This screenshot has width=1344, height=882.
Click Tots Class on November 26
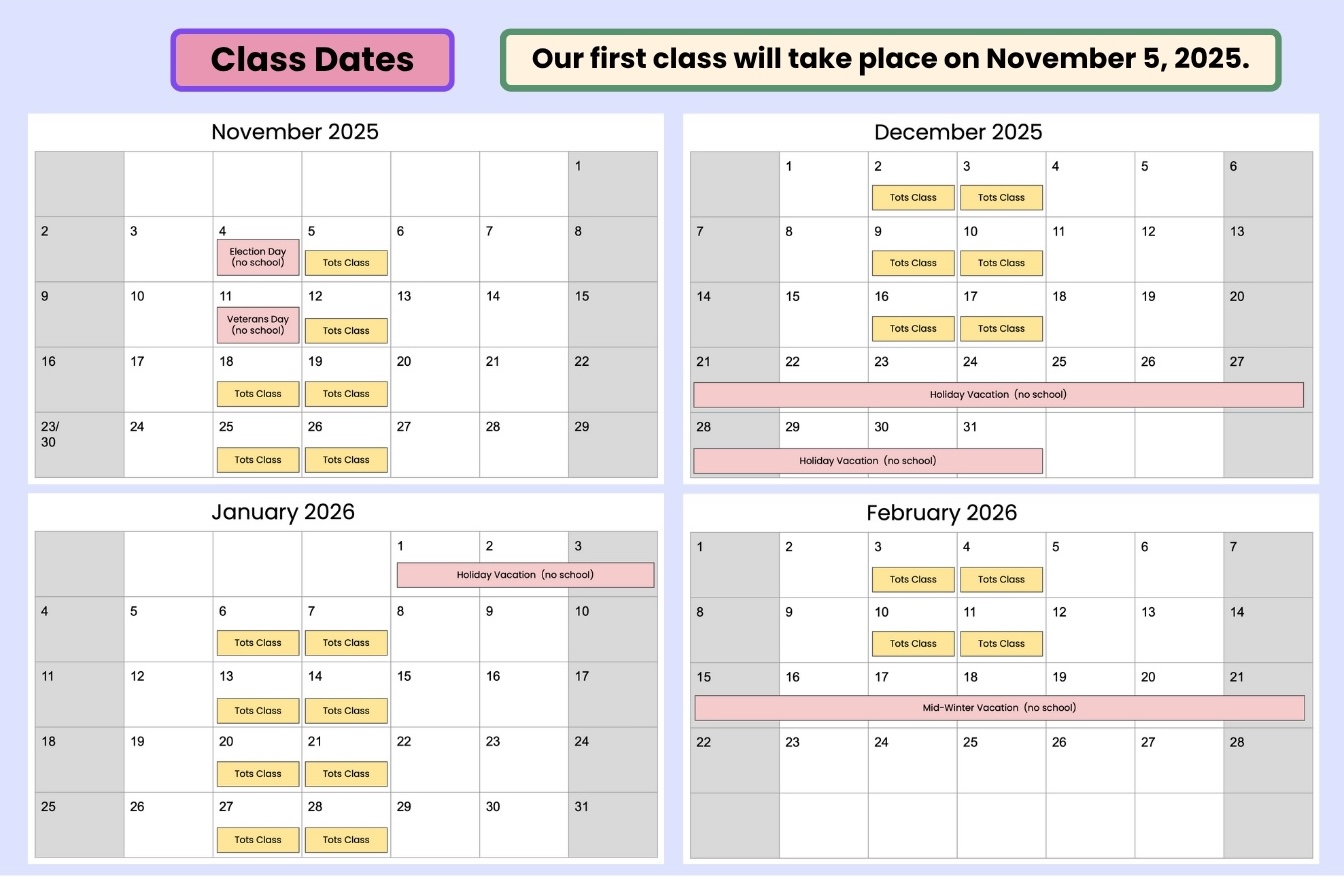tap(346, 460)
